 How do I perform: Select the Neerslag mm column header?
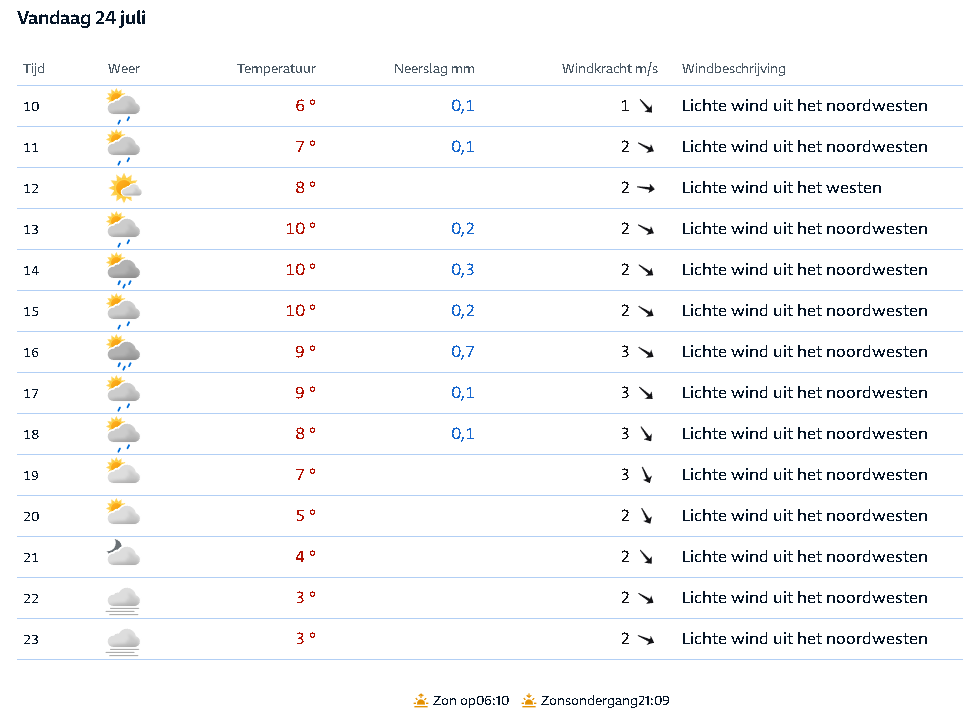[x=434, y=69]
